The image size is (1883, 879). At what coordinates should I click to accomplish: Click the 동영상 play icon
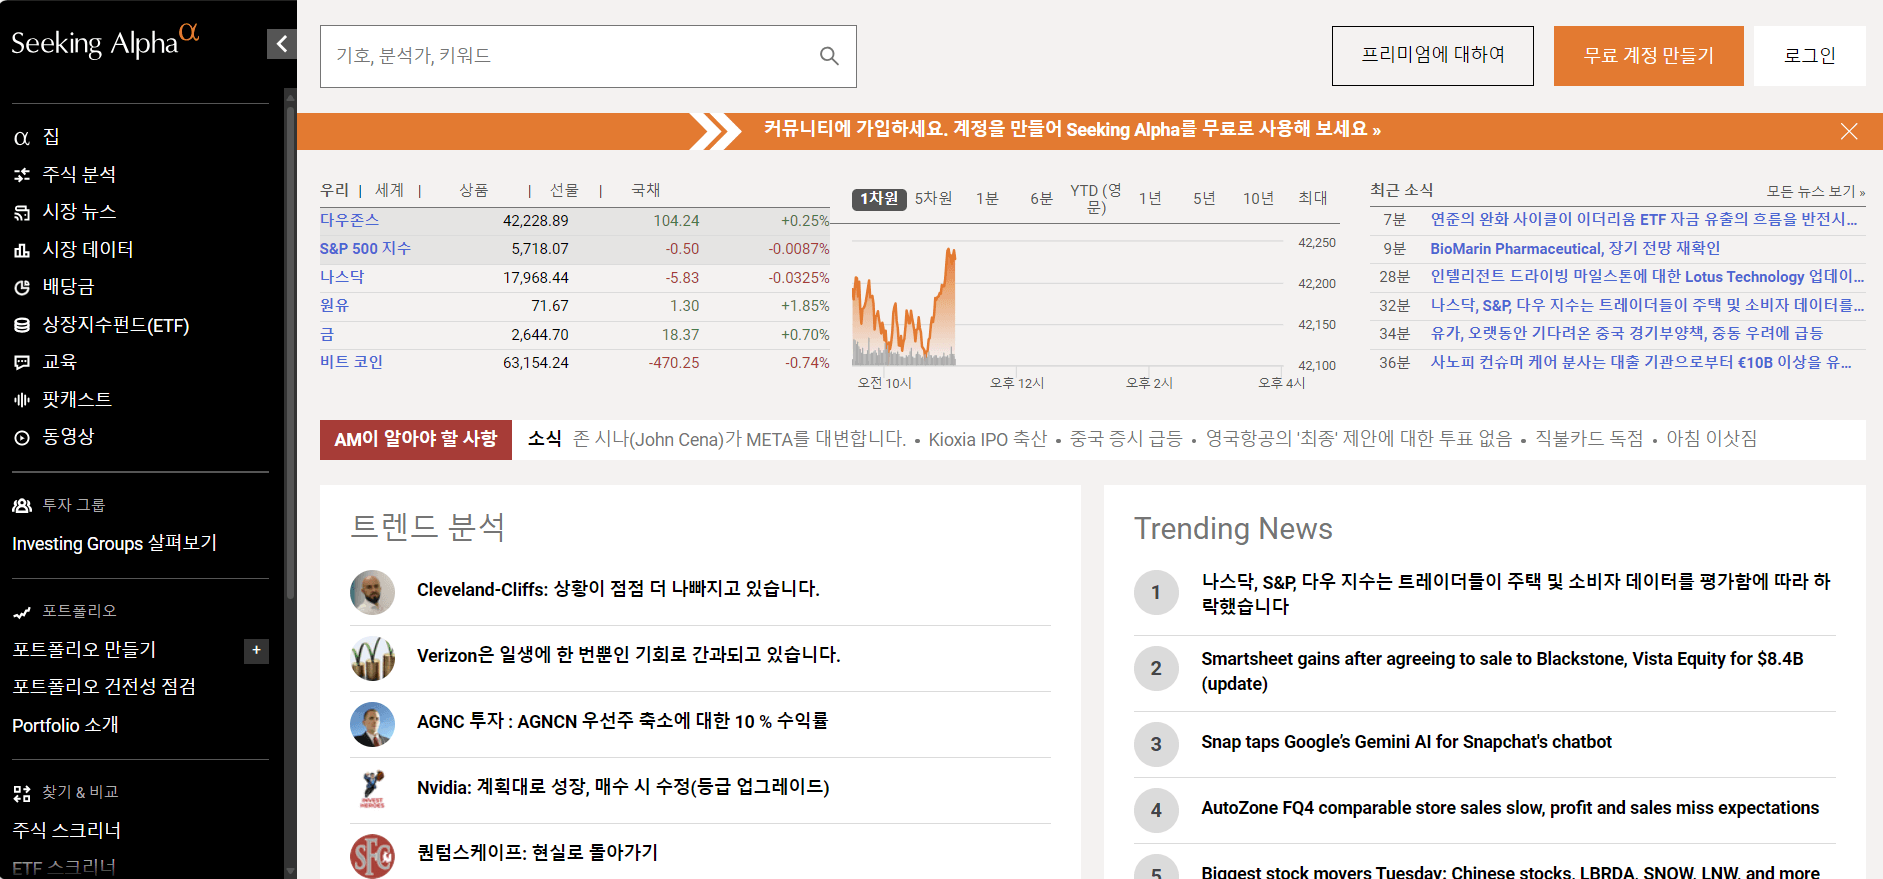click(22, 437)
